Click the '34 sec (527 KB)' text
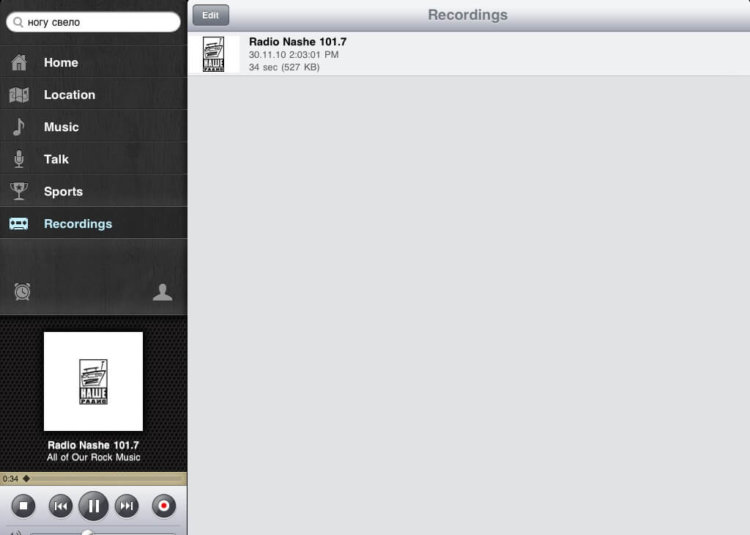Viewport: 750px width, 535px height. [x=284, y=67]
